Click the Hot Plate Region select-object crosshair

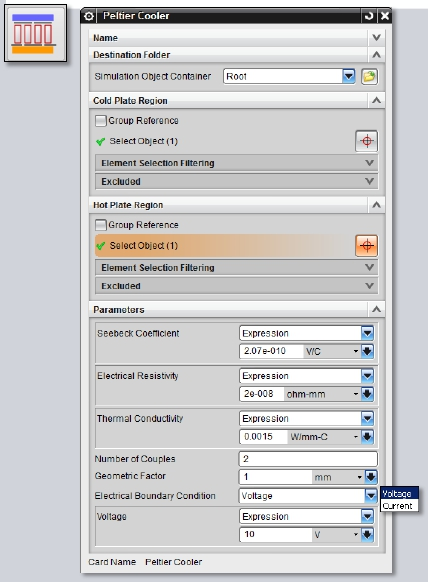tap(366, 246)
